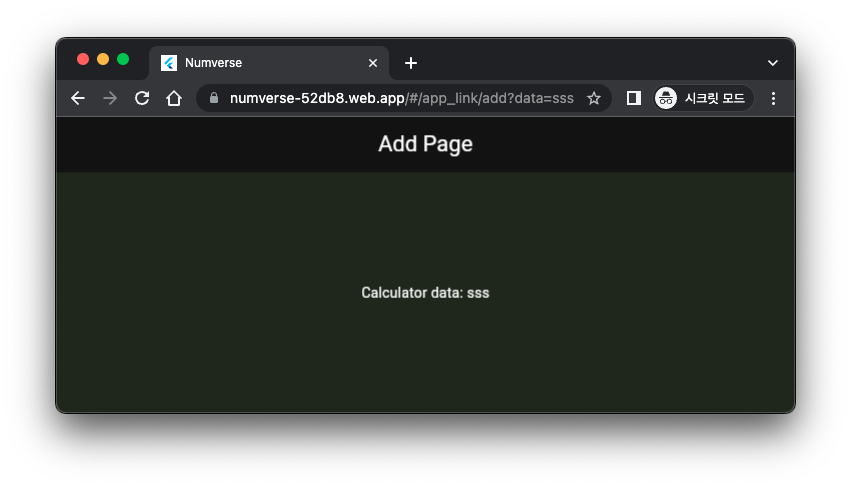Open a new tab with the plus button
Viewport: 851px width, 487px height.
pos(411,63)
